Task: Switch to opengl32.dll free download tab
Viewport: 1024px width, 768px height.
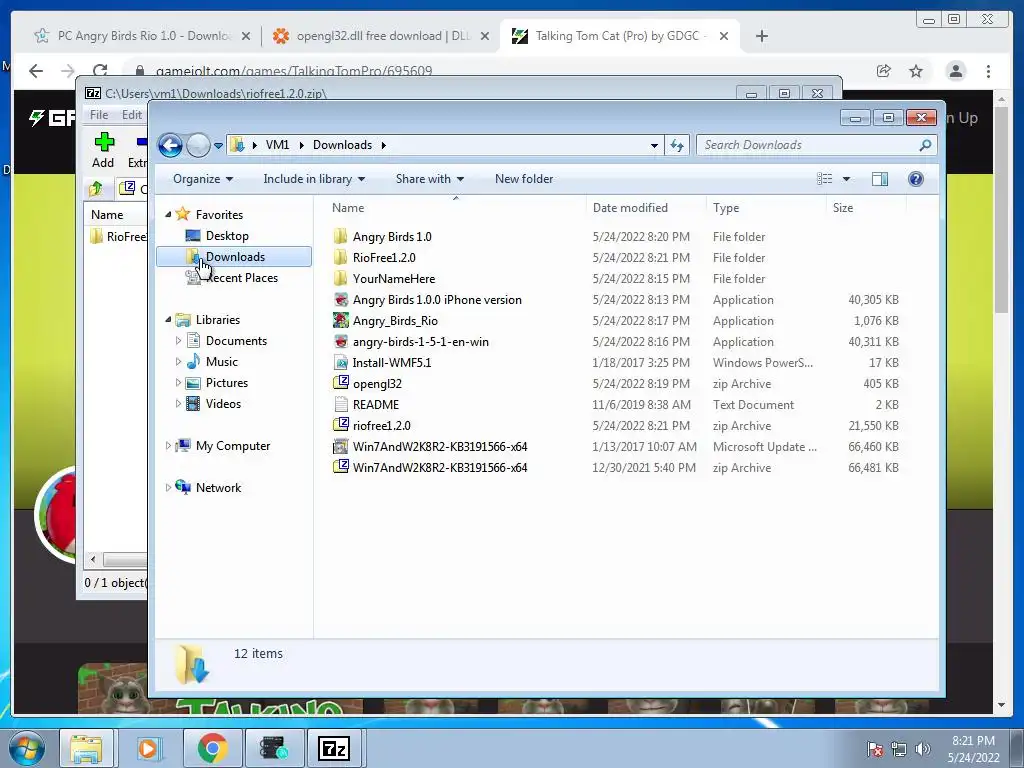Action: point(383,36)
